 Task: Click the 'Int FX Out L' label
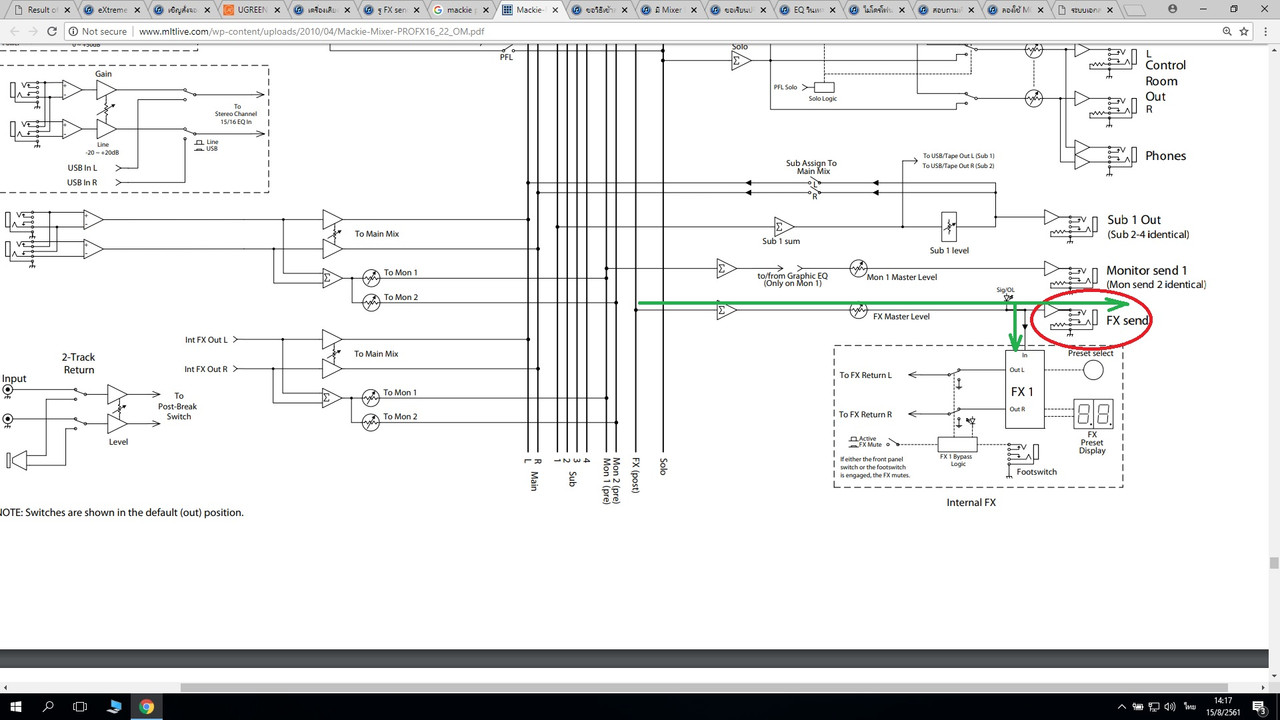[x=206, y=340]
